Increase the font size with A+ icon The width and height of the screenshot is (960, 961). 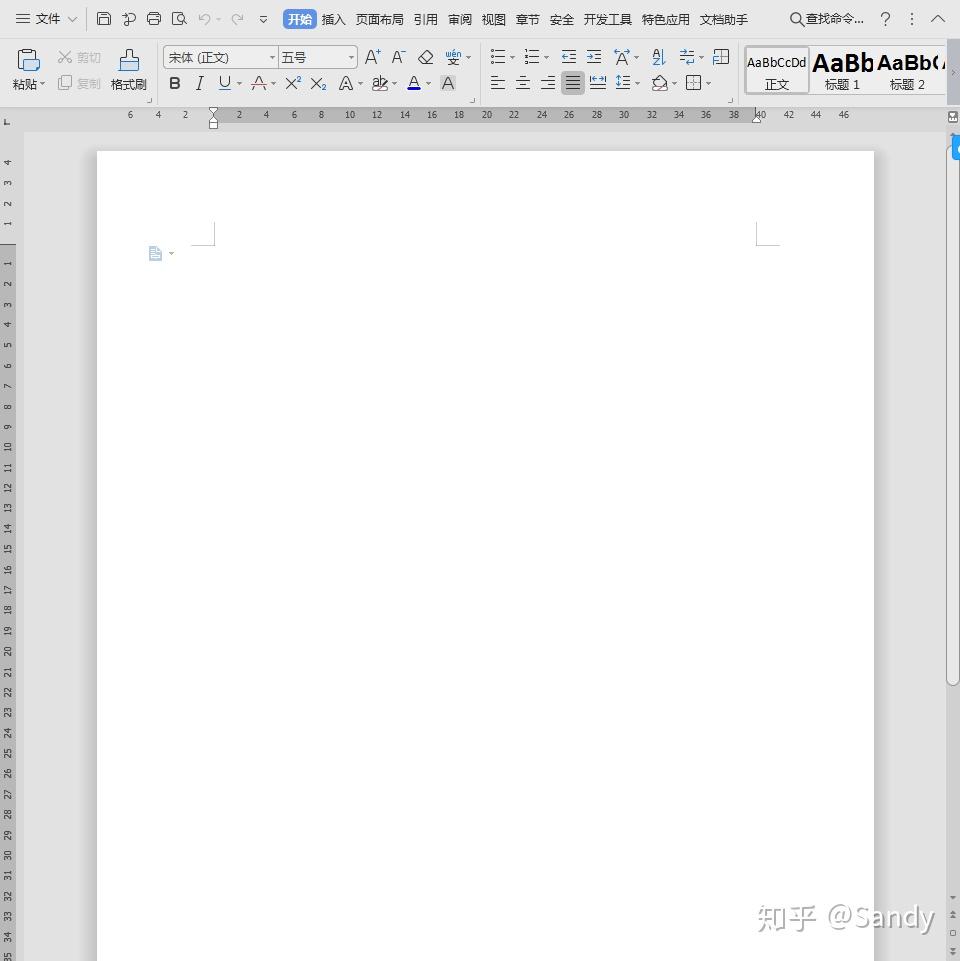[x=371, y=57]
